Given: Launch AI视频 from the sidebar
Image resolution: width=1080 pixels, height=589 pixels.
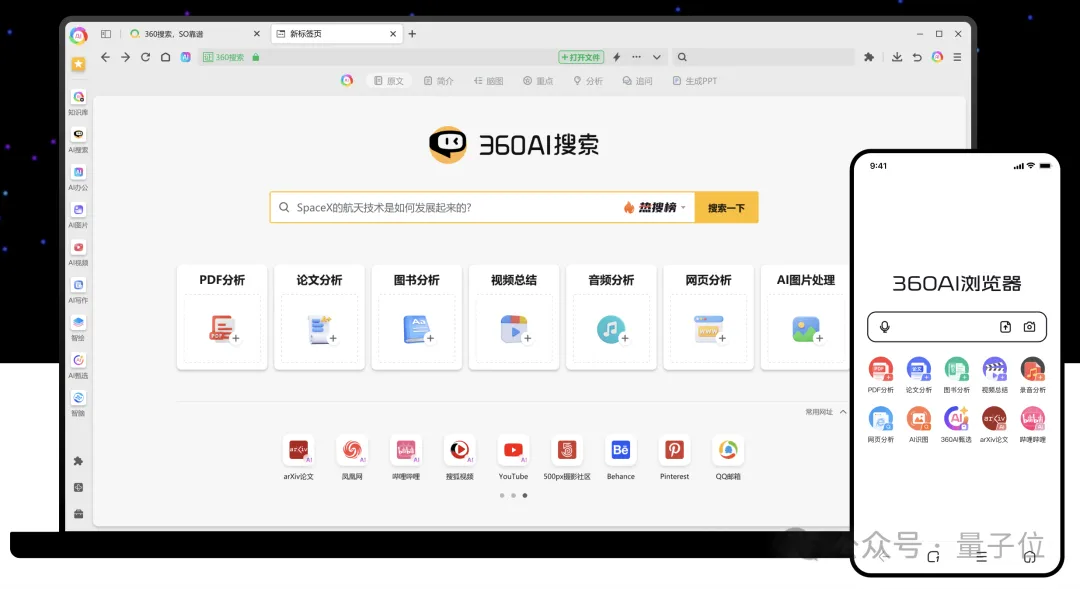Looking at the screenshot, I should pos(79,250).
